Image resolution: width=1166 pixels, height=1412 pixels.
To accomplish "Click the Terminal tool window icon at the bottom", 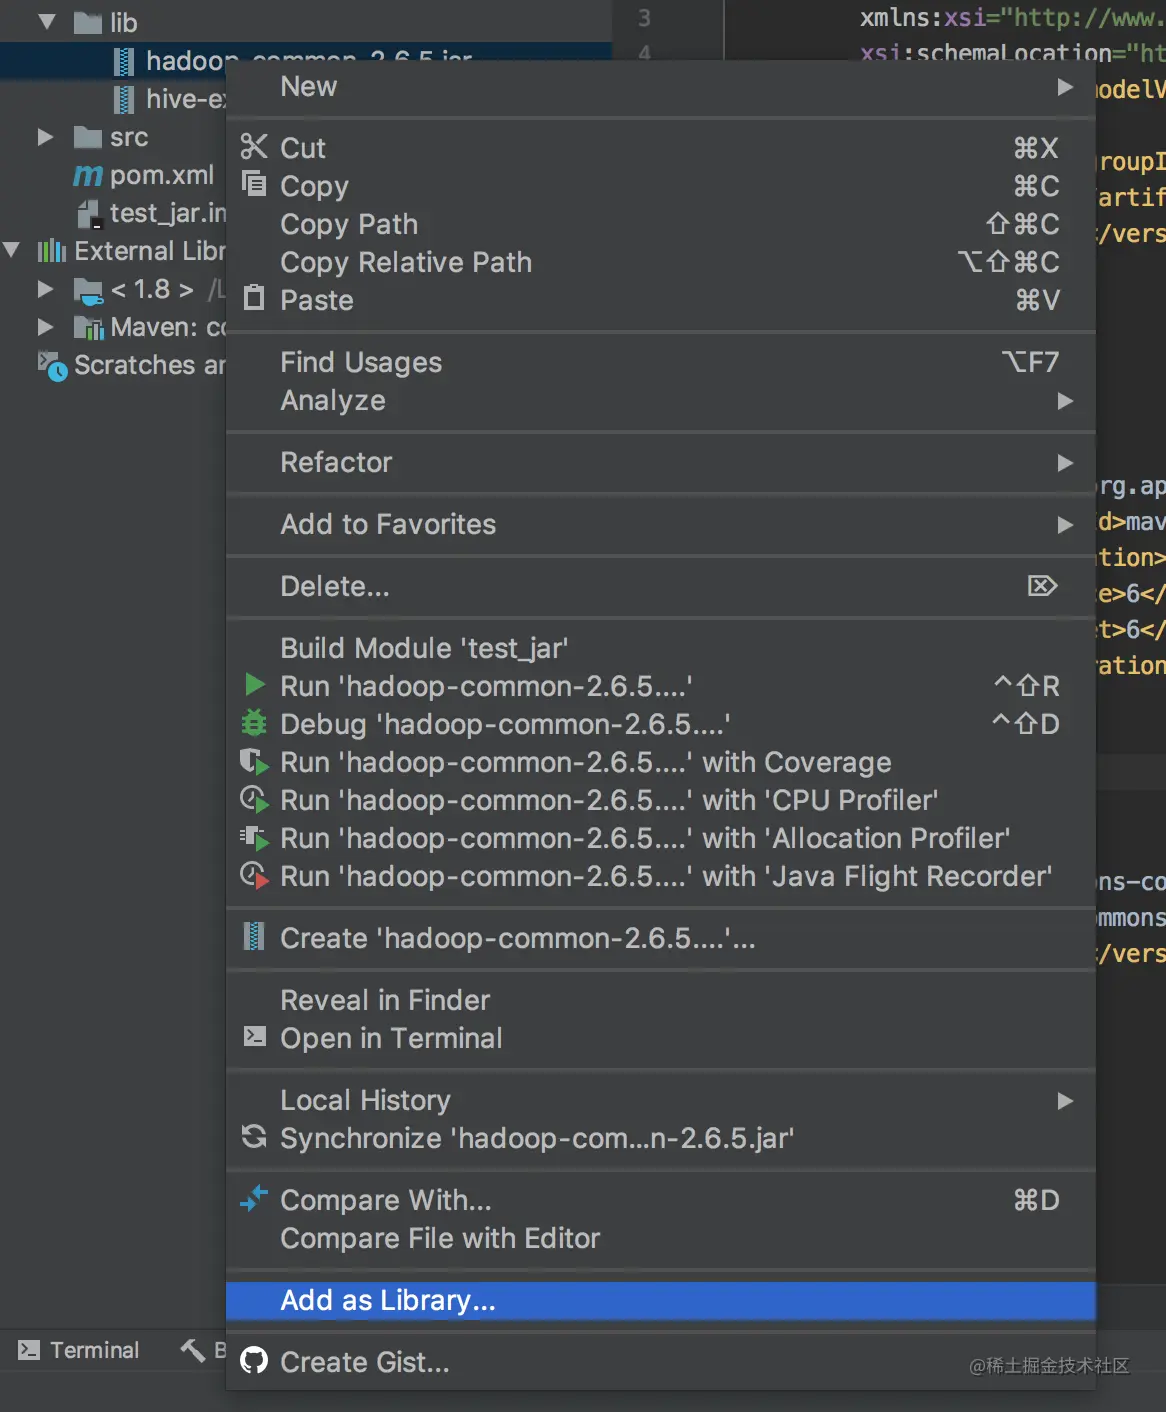I will tap(29, 1350).
